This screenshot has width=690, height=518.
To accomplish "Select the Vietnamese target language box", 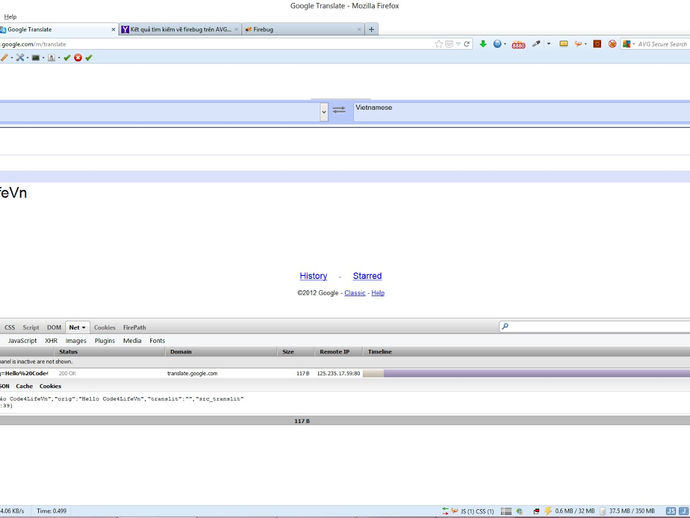I will pyautogui.click(x=521, y=112).
